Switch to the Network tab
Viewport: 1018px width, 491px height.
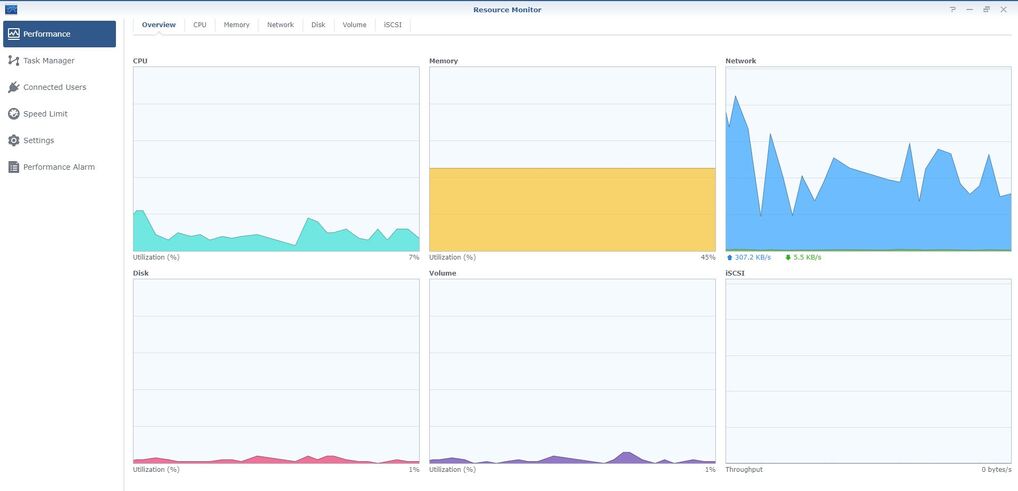[280, 25]
